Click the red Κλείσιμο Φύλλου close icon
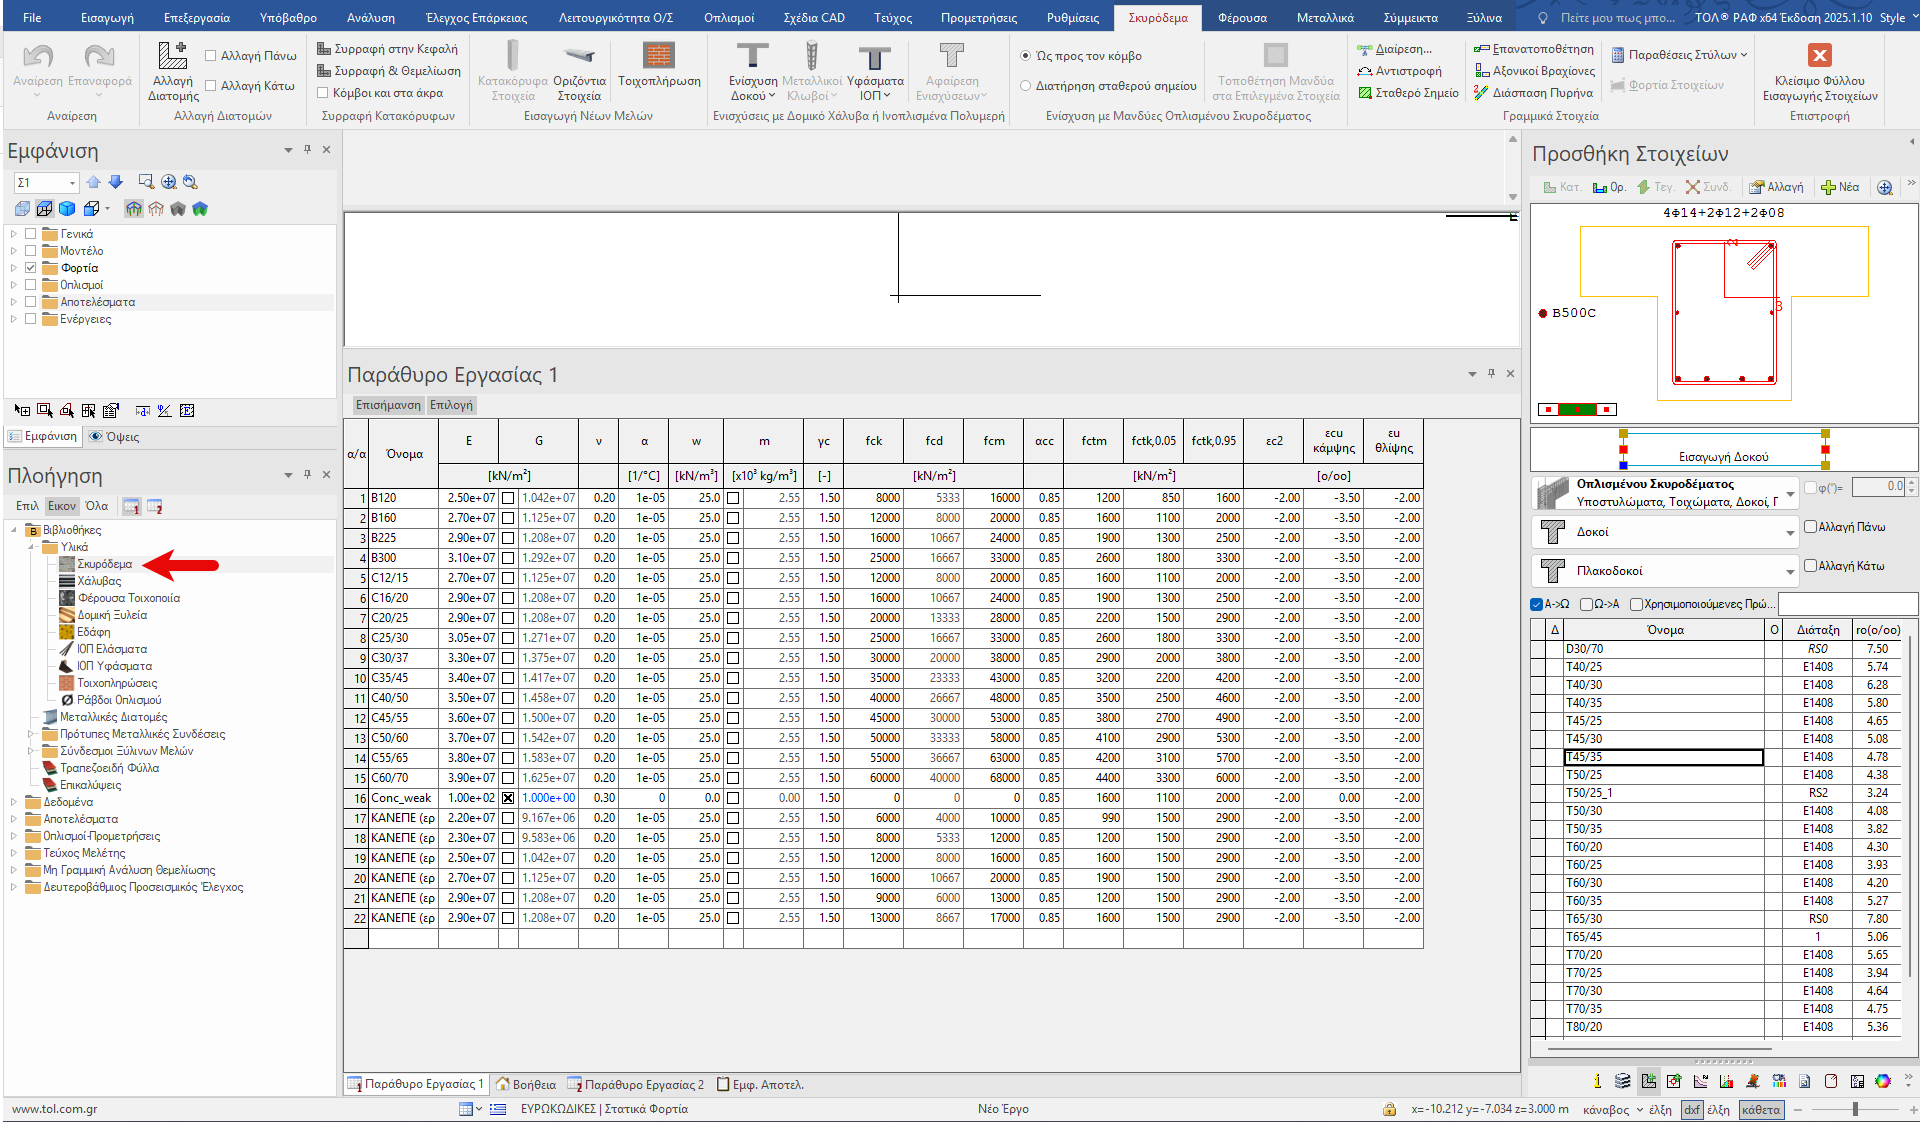This screenshot has height=1122, width=1920. [x=1819, y=56]
